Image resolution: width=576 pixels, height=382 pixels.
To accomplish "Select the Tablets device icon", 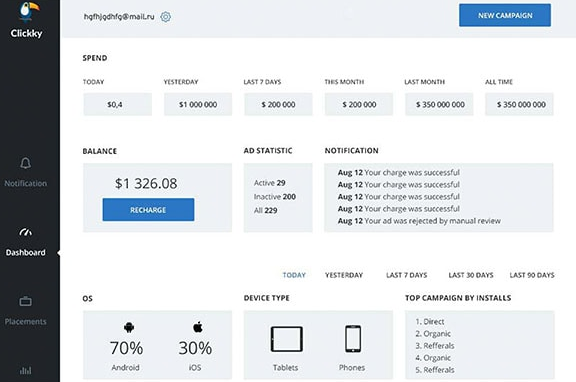I will pos(287,339).
